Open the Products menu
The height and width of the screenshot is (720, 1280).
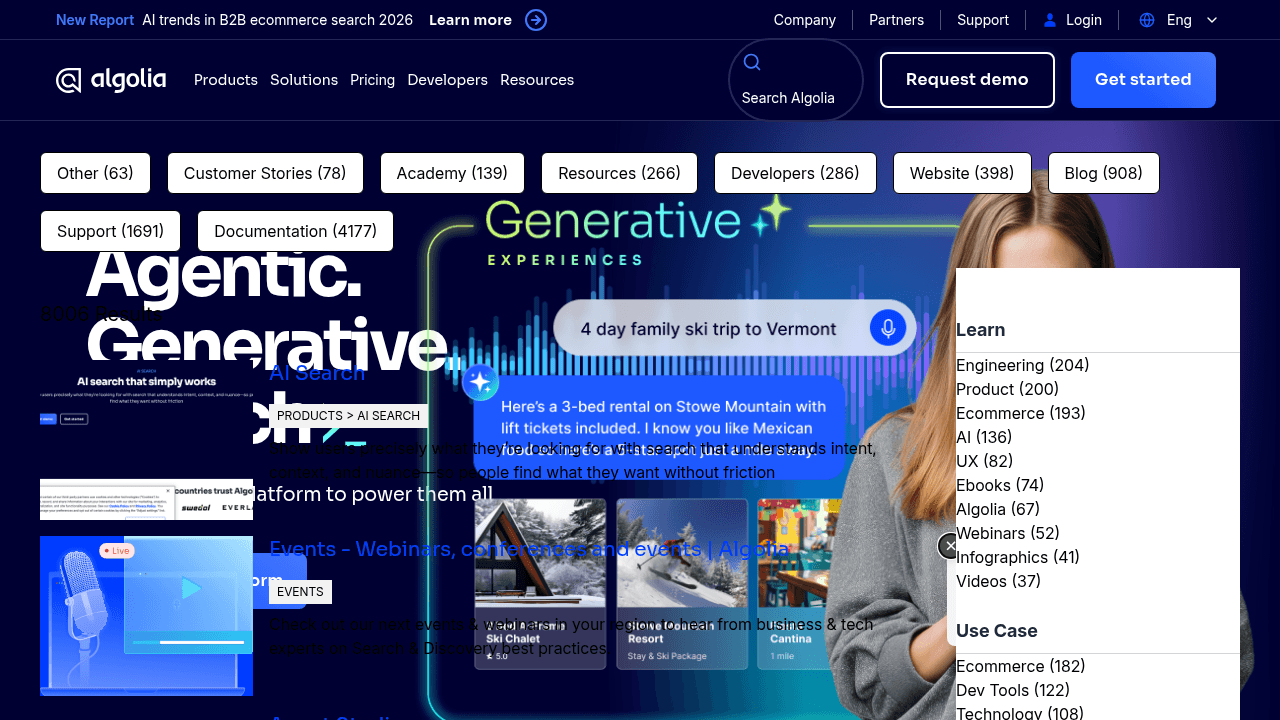[226, 80]
